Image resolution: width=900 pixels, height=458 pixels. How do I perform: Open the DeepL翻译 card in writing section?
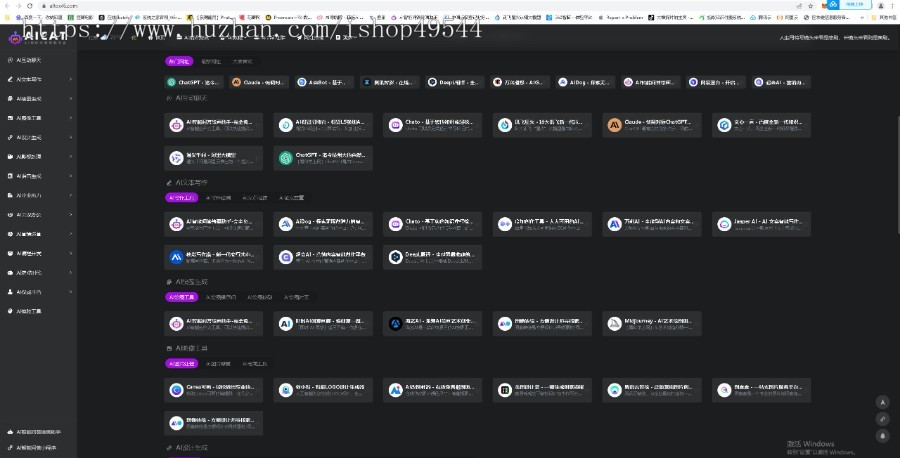tap(433, 257)
